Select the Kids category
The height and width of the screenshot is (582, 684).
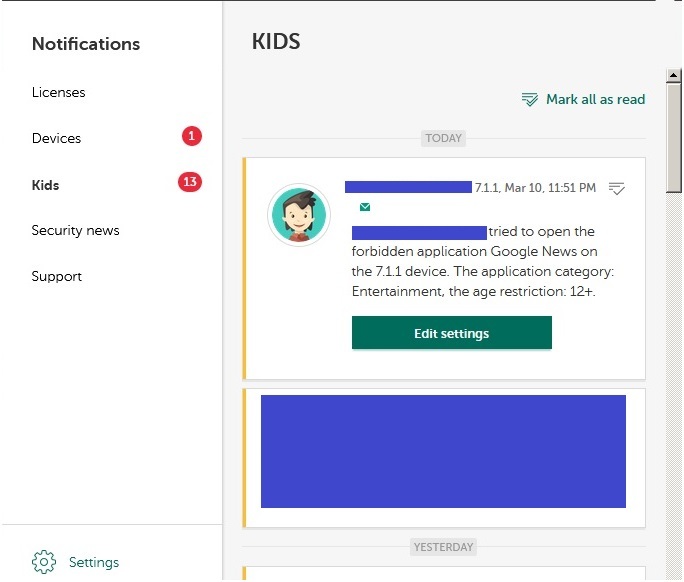point(45,185)
